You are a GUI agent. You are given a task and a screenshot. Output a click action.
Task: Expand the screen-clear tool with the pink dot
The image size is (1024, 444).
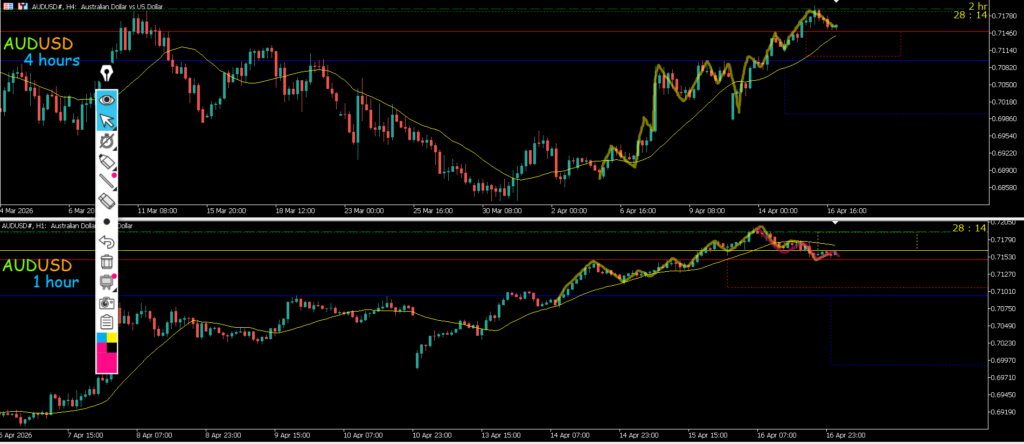[x=107, y=282]
